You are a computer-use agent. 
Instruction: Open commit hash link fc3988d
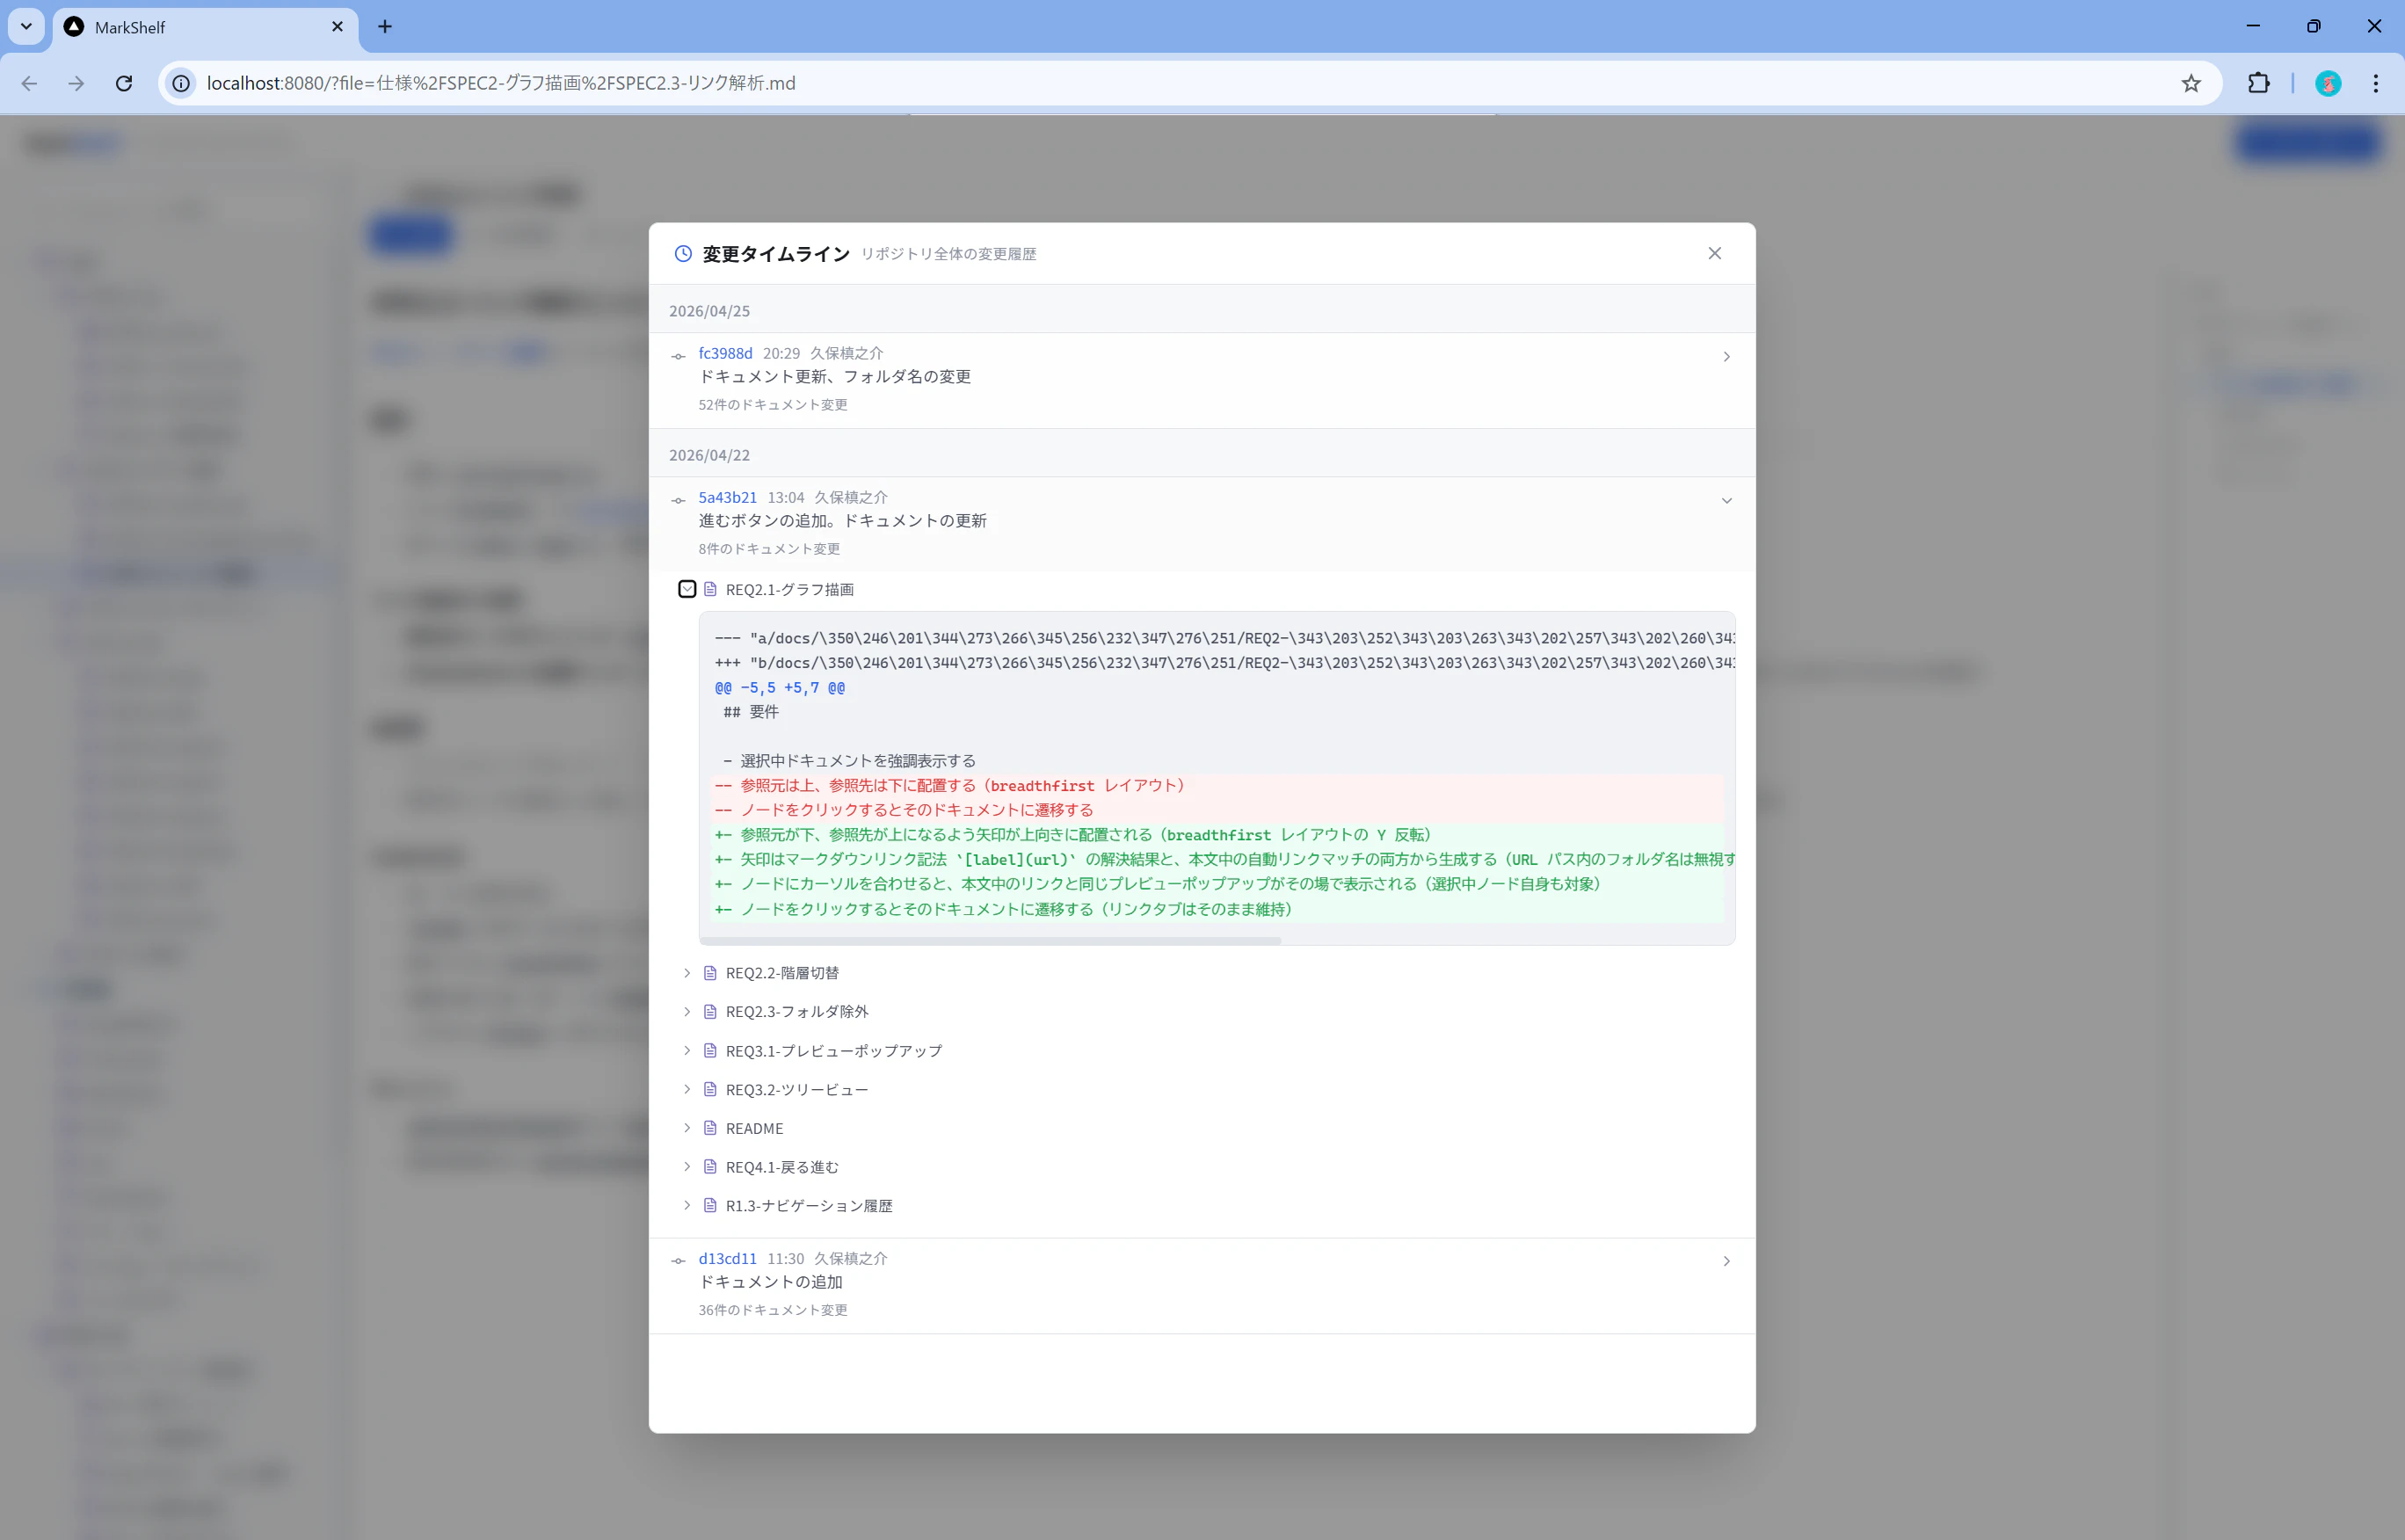(725, 353)
